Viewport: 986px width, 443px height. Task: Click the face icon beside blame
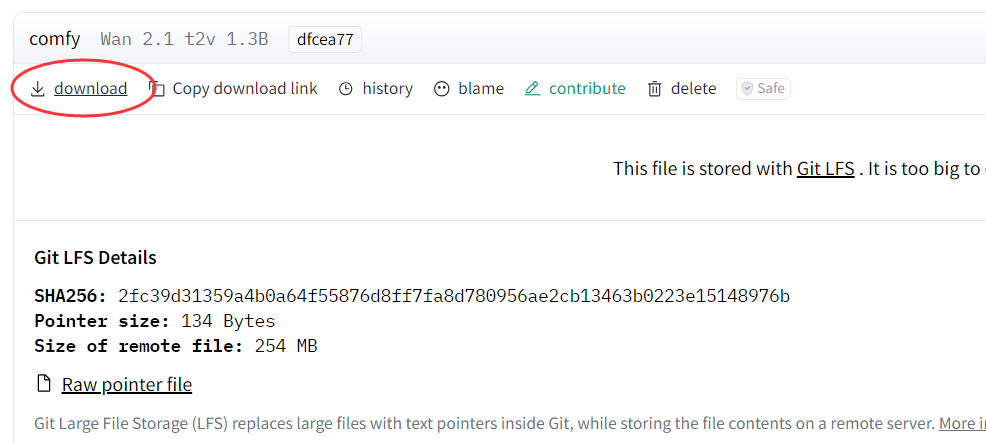pos(442,89)
